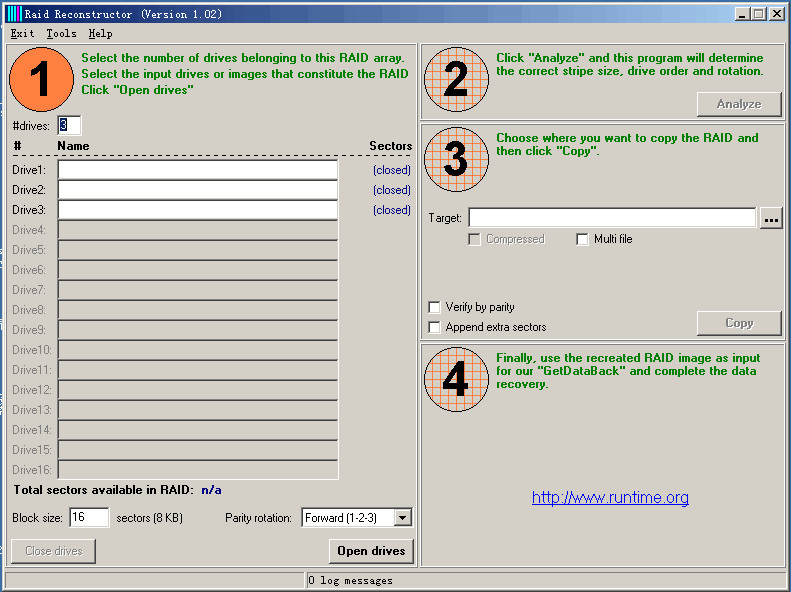Click the (closed) status for Drive2
791x592 pixels.
tap(392, 190)
